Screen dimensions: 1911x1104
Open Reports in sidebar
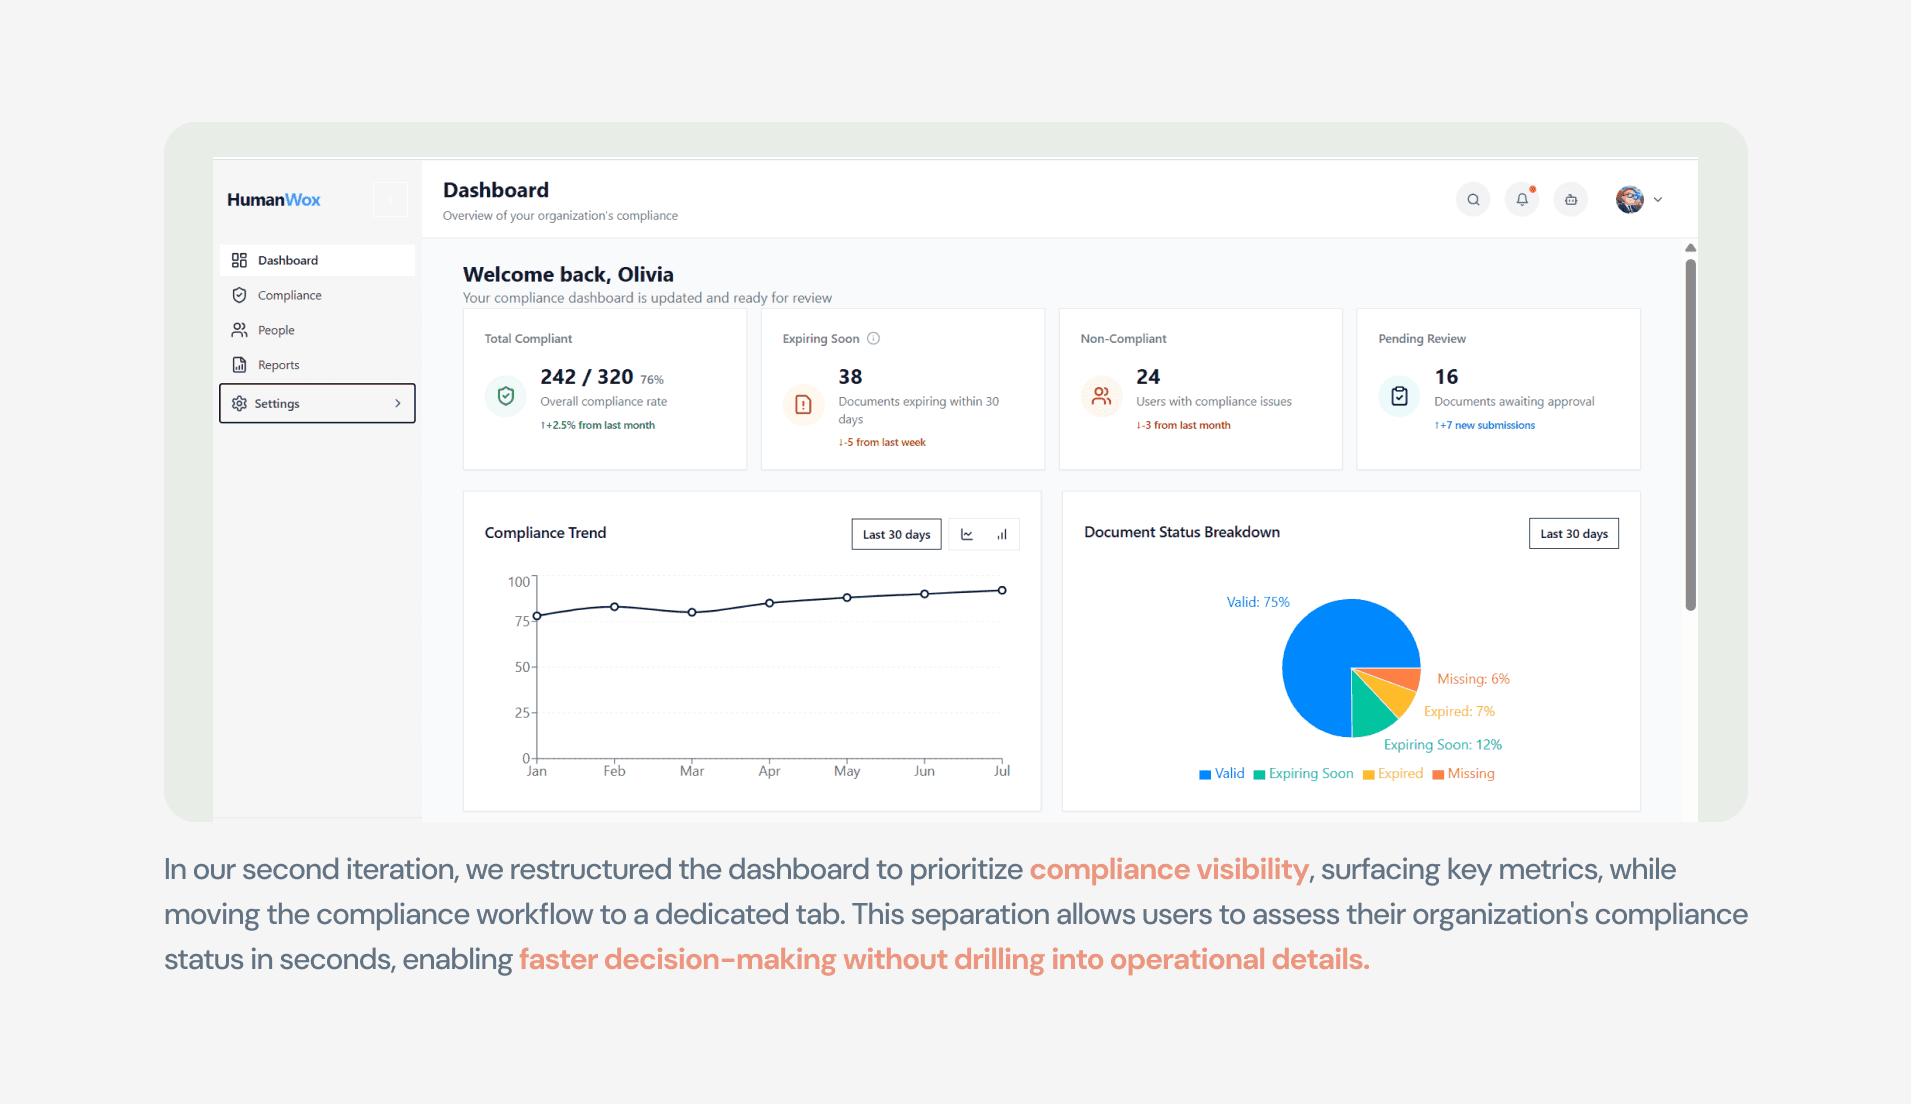[317, 365]
